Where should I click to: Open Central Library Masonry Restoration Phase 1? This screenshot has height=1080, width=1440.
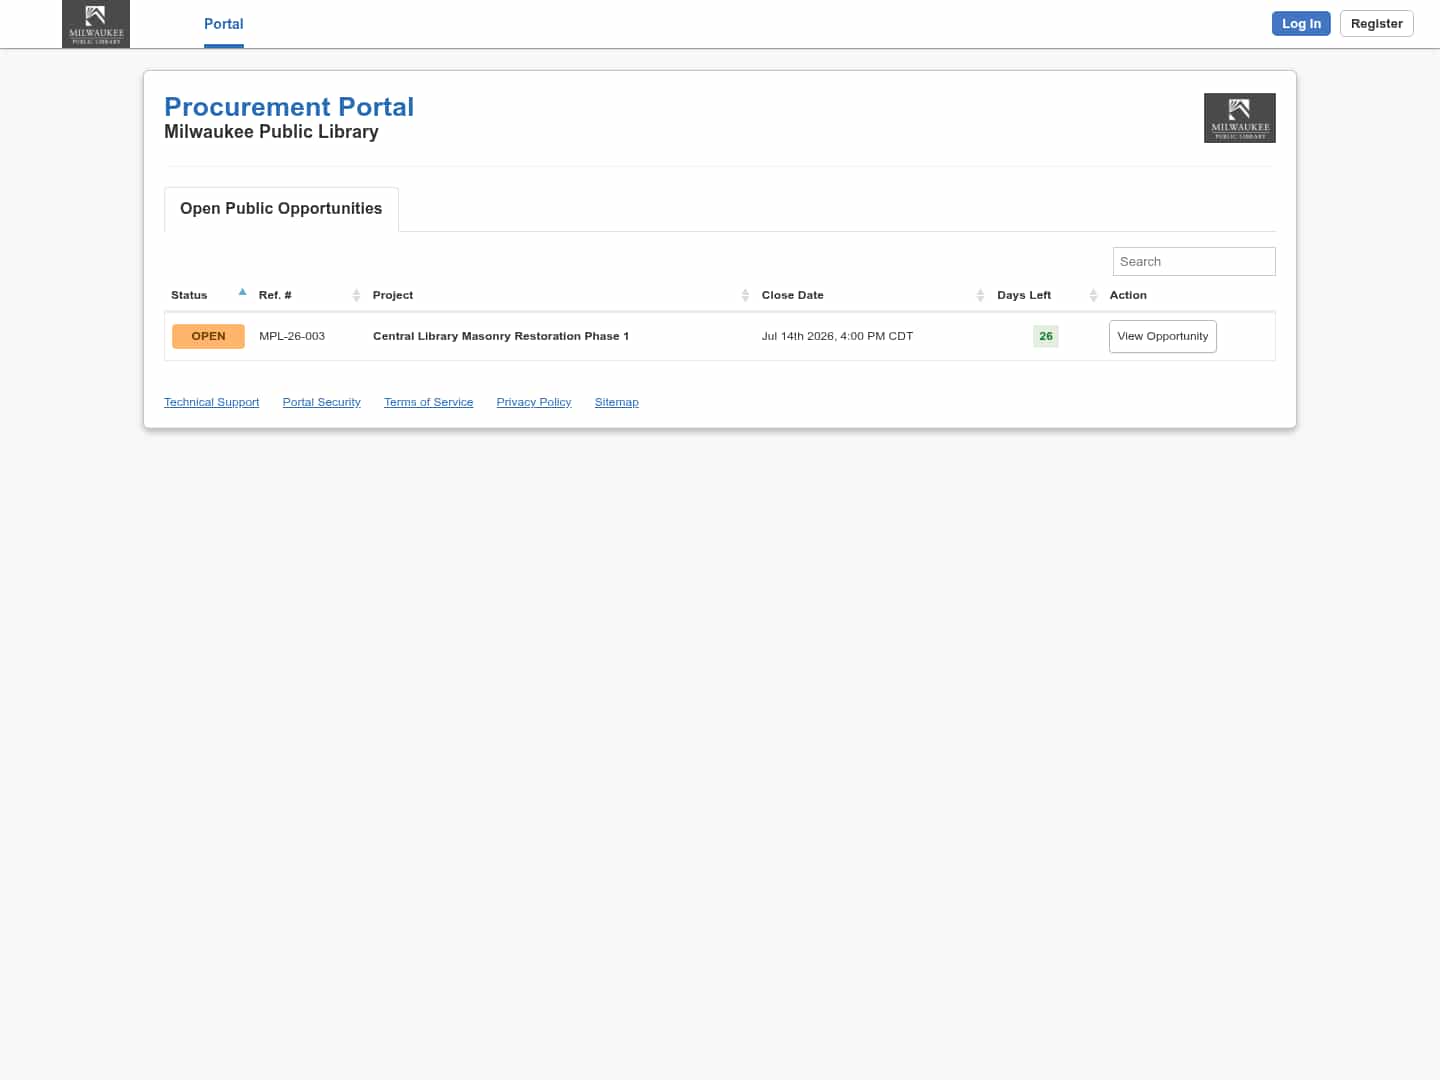pyautogui.click(x=501, y=336)
